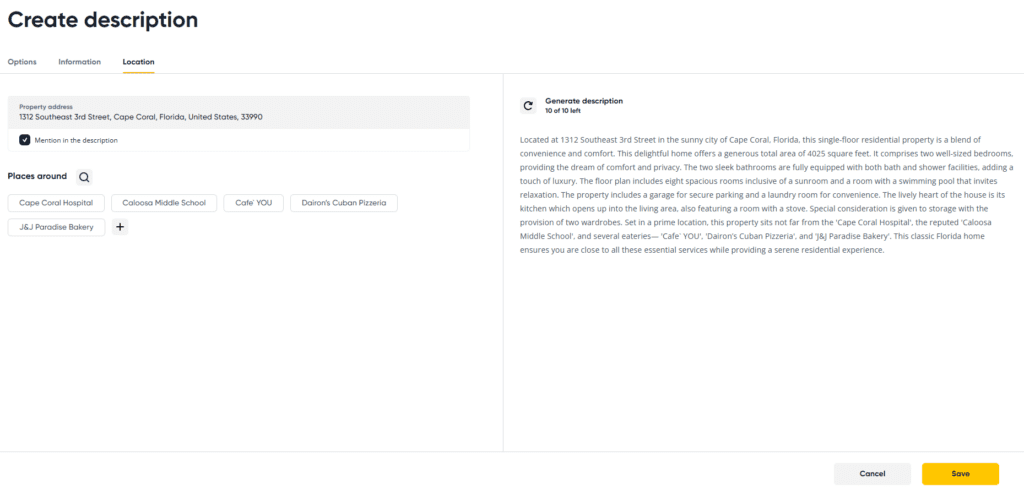1024x490 pixels.
Task: Open the Information tab
Action: 79,62
